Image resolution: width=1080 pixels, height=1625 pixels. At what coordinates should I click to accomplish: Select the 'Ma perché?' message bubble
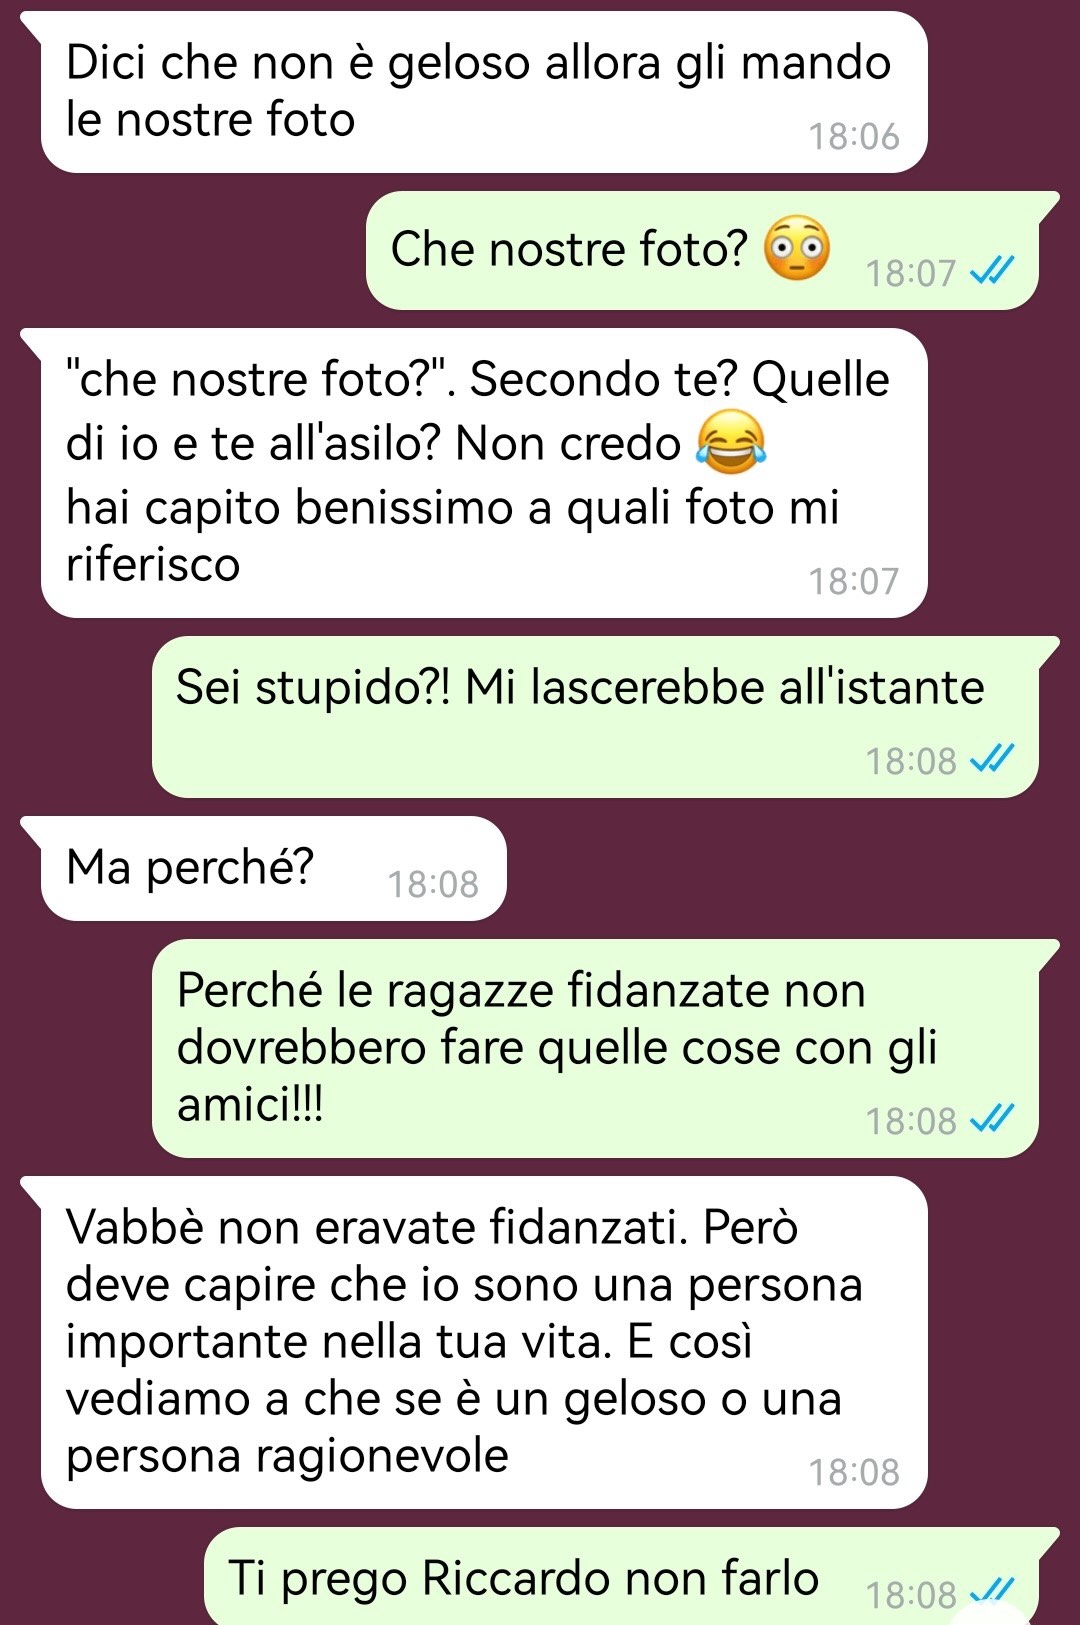273,868
